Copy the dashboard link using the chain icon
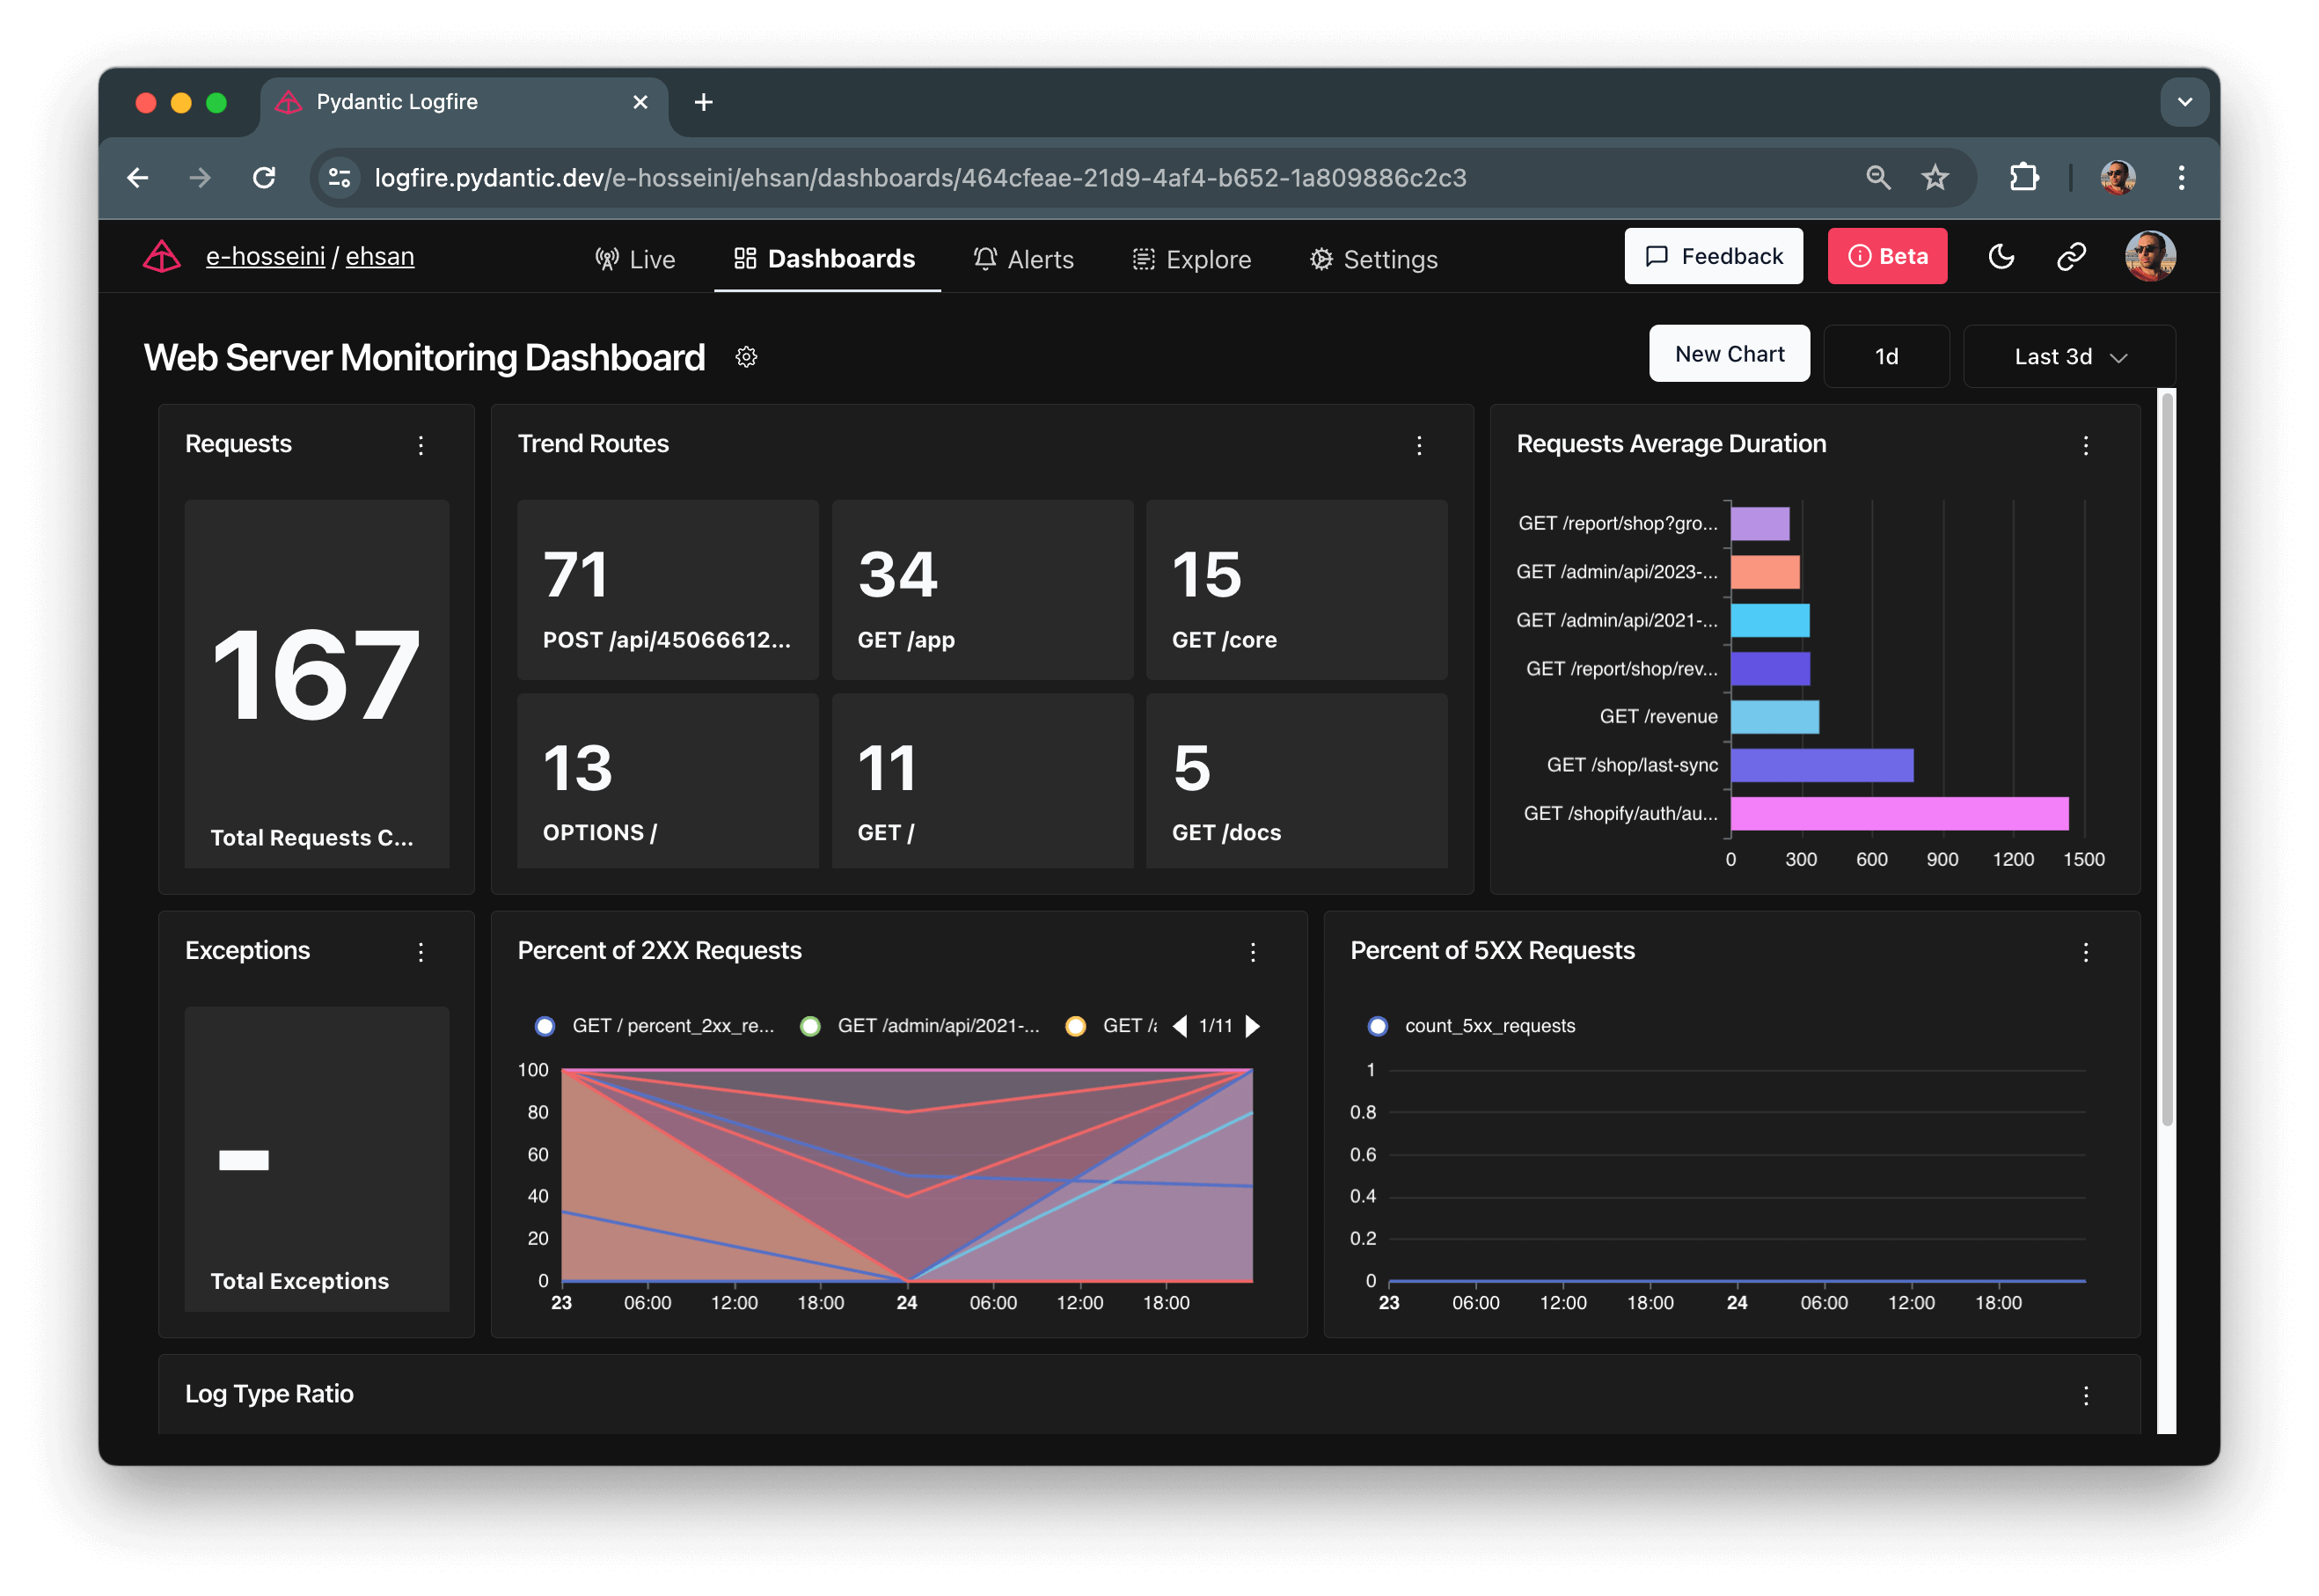 [x=2071, y=257]
